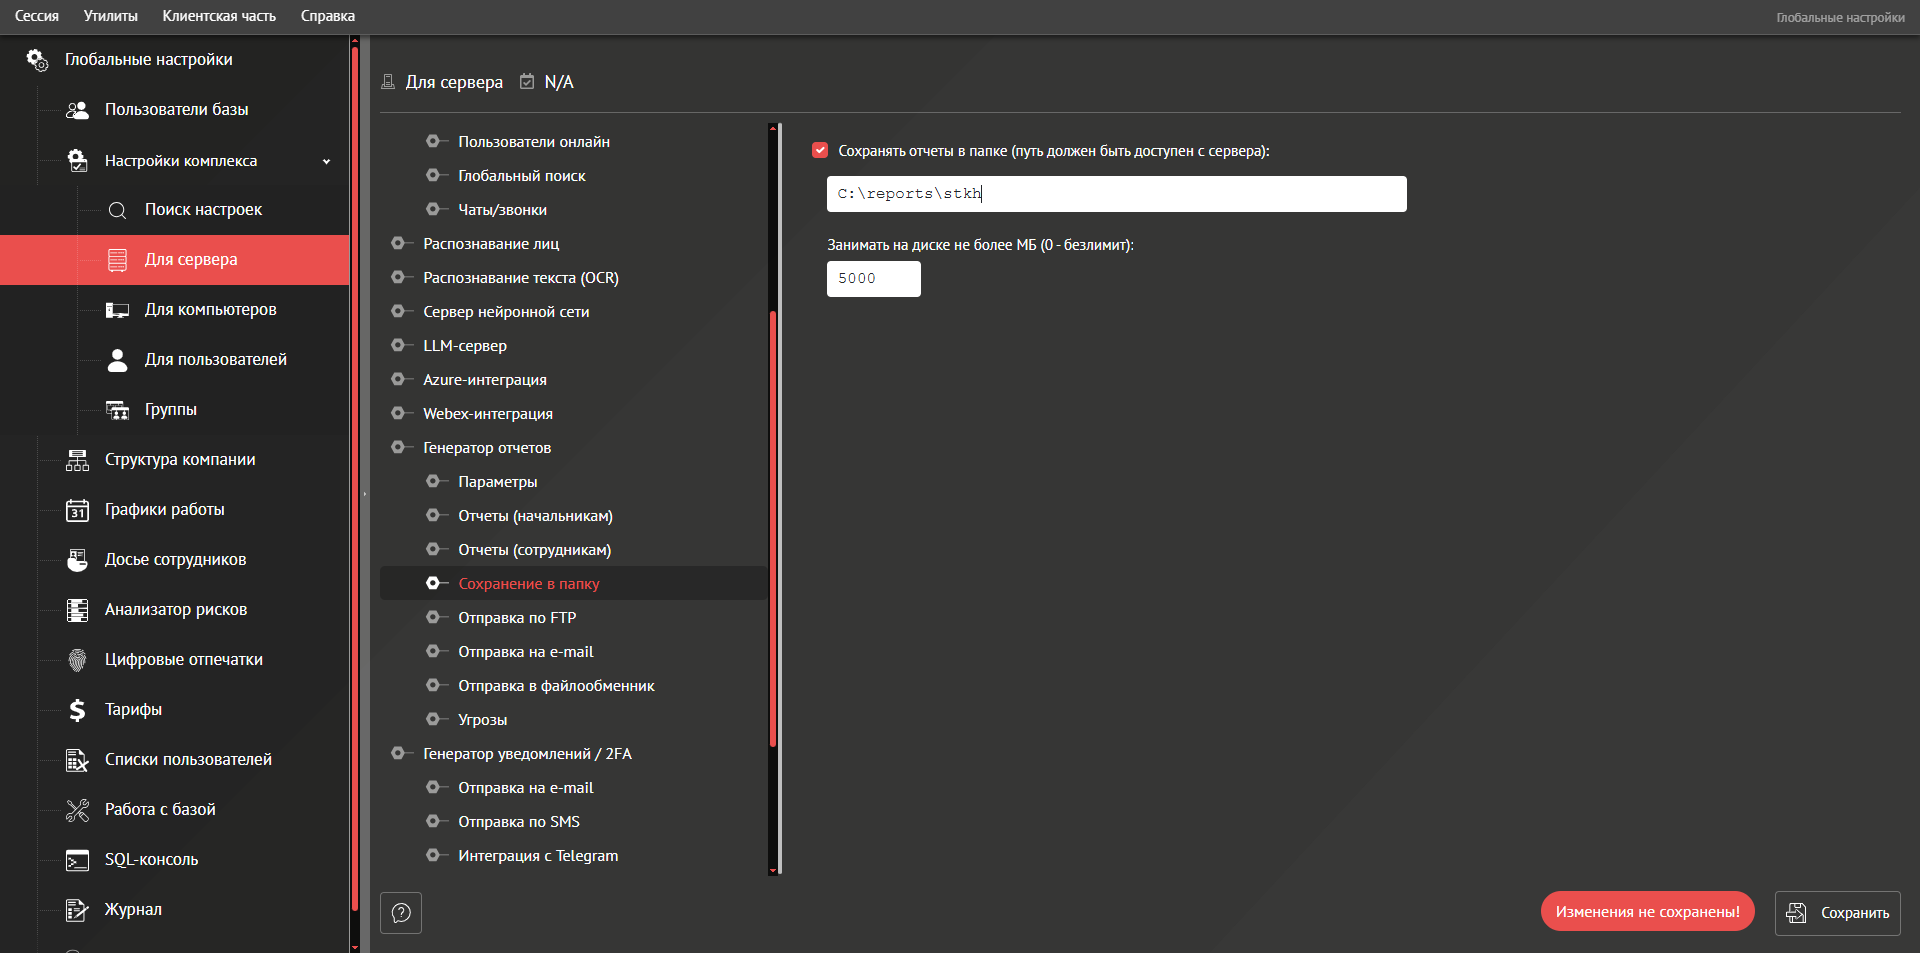
Task: Collapse the Генератор отчетов tree node
Action: click(x=398, y=448)
